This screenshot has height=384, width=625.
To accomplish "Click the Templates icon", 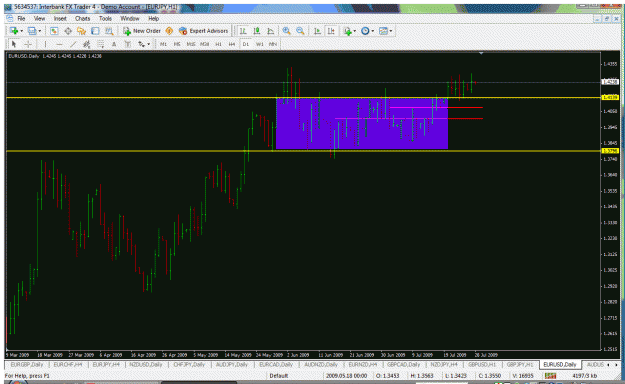I will 383,31.
